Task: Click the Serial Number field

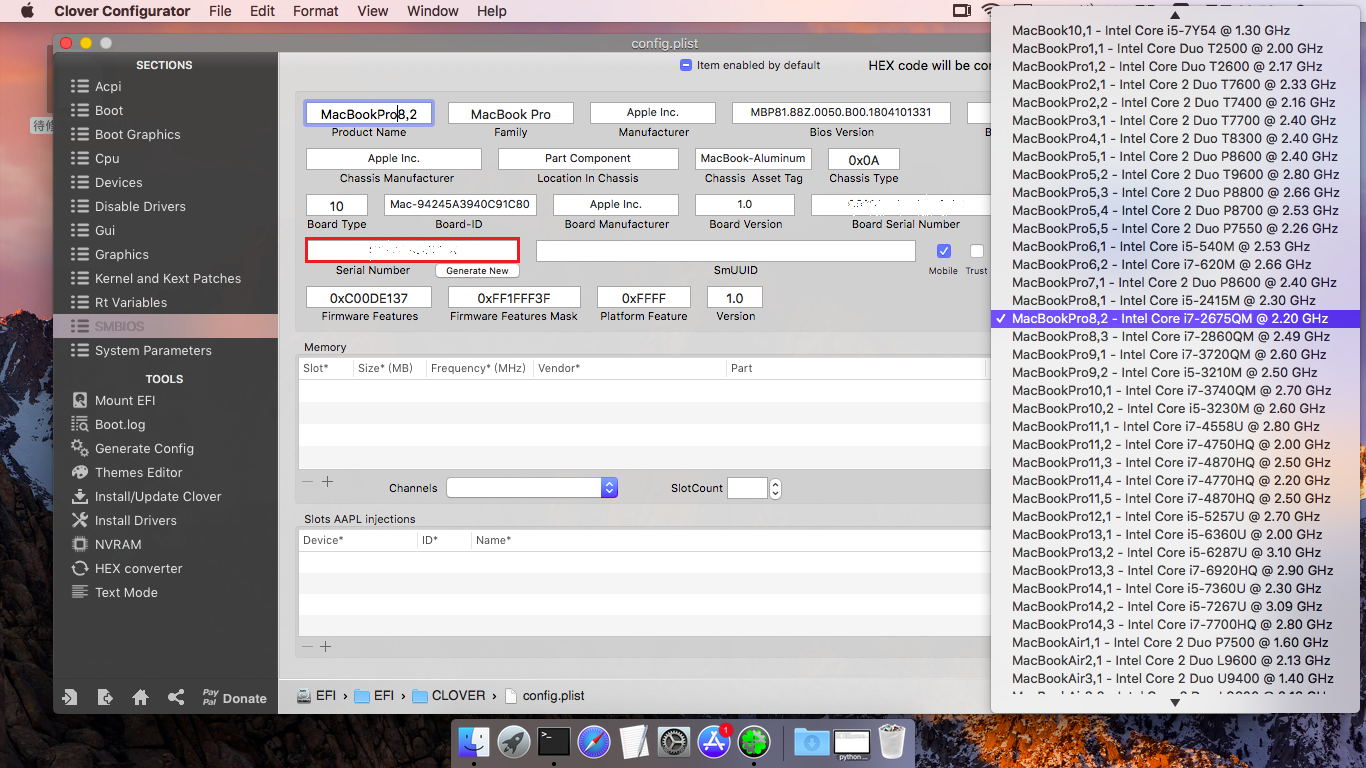Action: (412, 250)
